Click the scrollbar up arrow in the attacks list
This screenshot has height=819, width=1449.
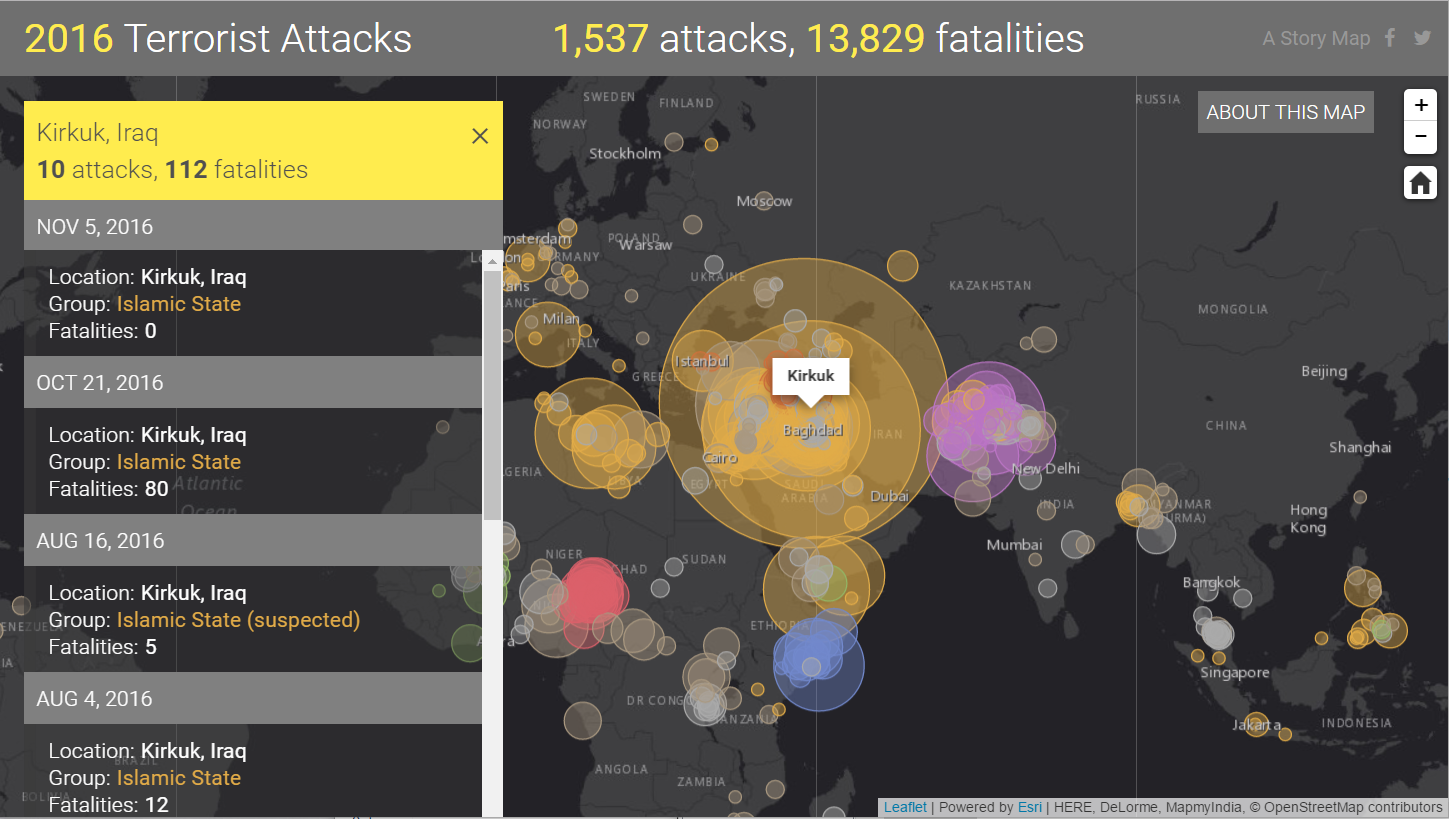492,261
